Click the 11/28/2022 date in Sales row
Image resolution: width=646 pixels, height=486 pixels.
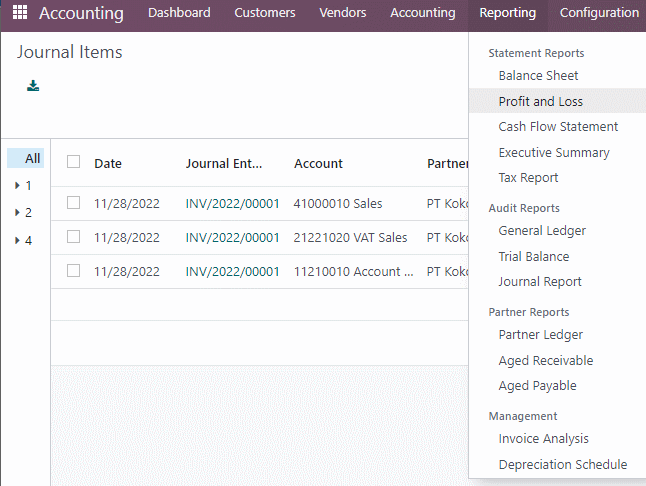coord(126,203)
